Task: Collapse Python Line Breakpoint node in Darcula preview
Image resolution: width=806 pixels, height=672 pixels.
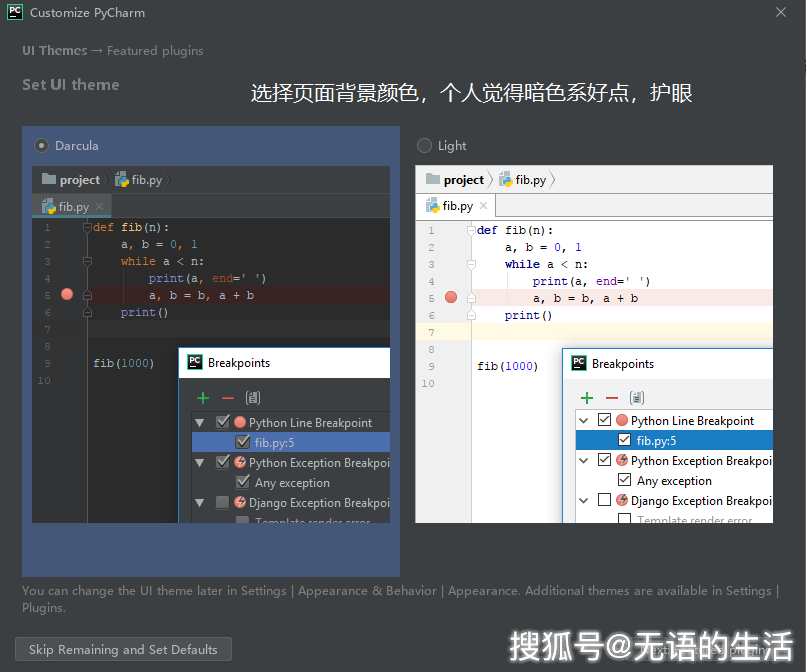Action: coord(200,423)
